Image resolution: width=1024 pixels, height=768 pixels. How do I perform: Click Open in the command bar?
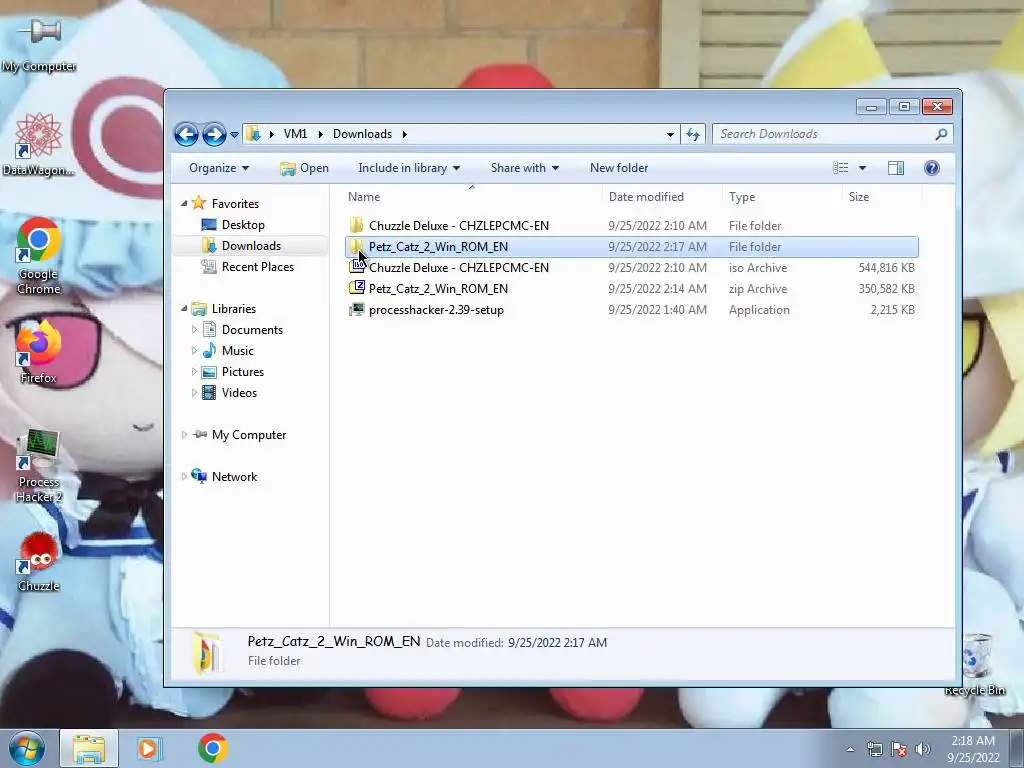(x=304, y=168)
